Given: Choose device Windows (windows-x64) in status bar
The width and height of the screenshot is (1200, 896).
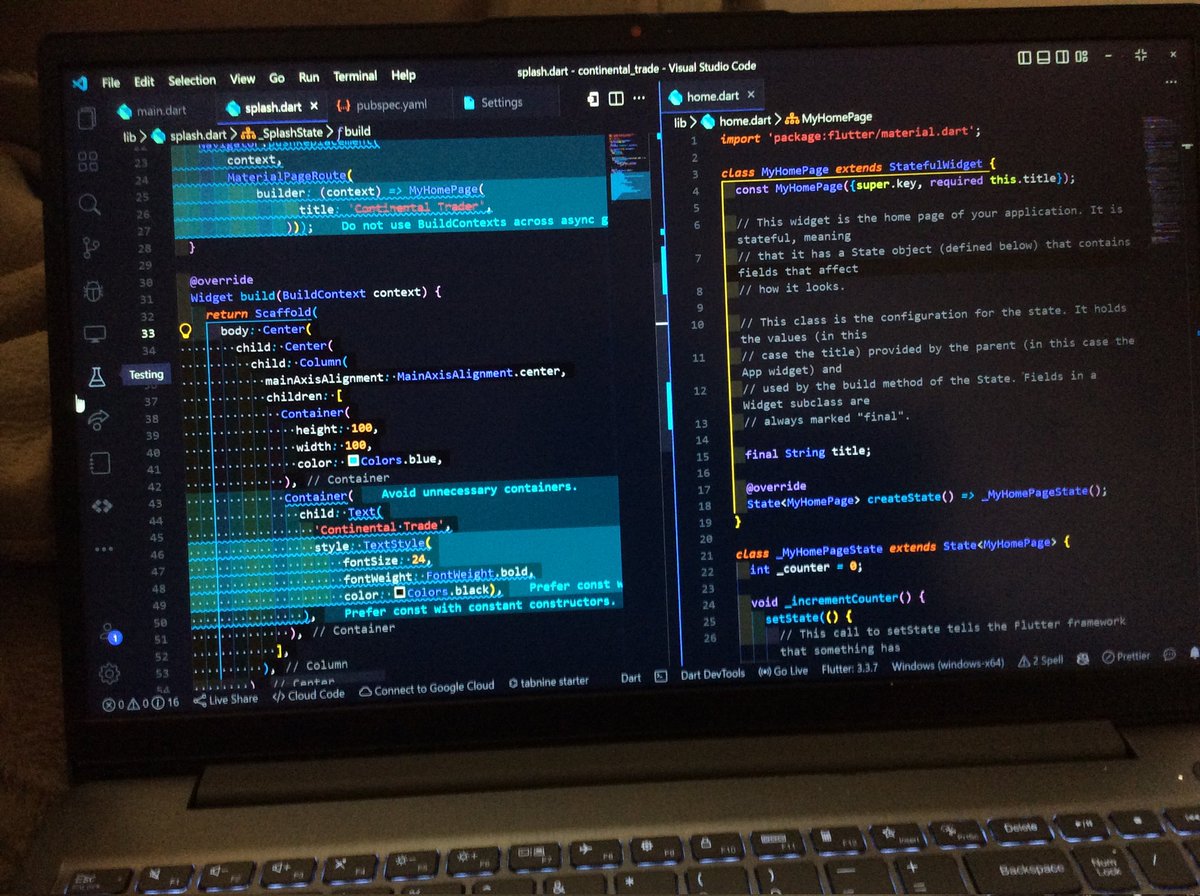Looking at the screenshot, I should click(x=950, y=664).
